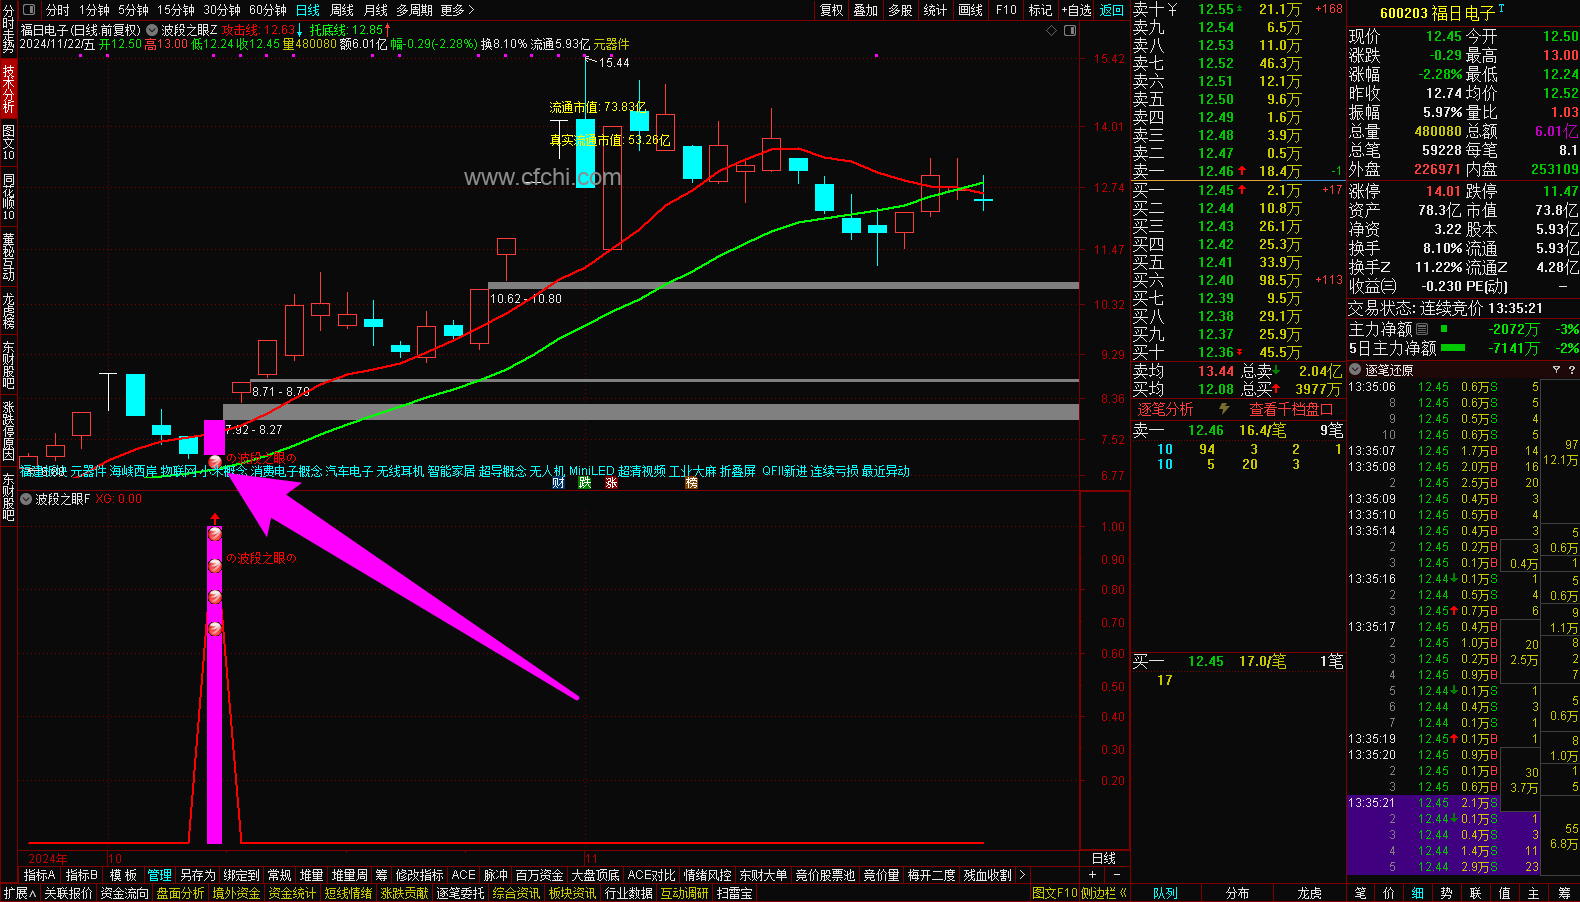Viewport: 1580px width, 902px height.
Task: Select the 筹 chips tab
Action: tap(1564, 893)
